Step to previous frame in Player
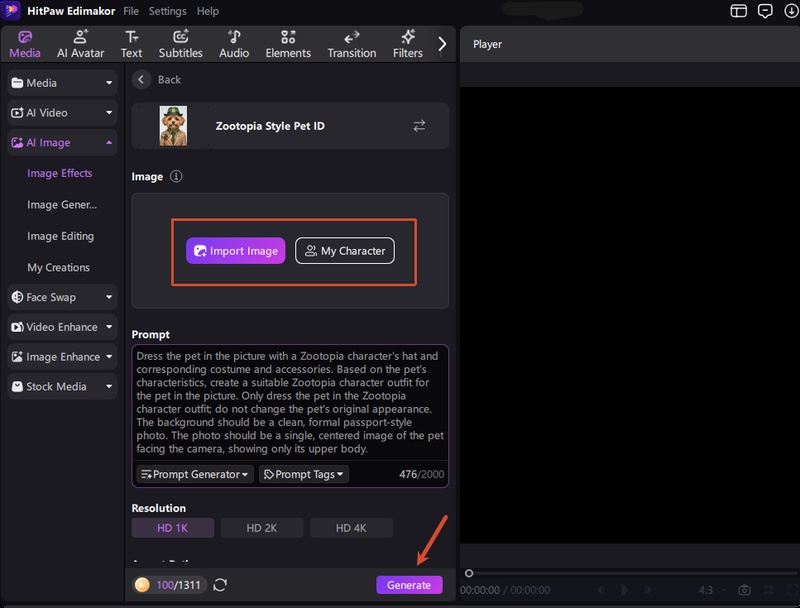 coord(601,590)
